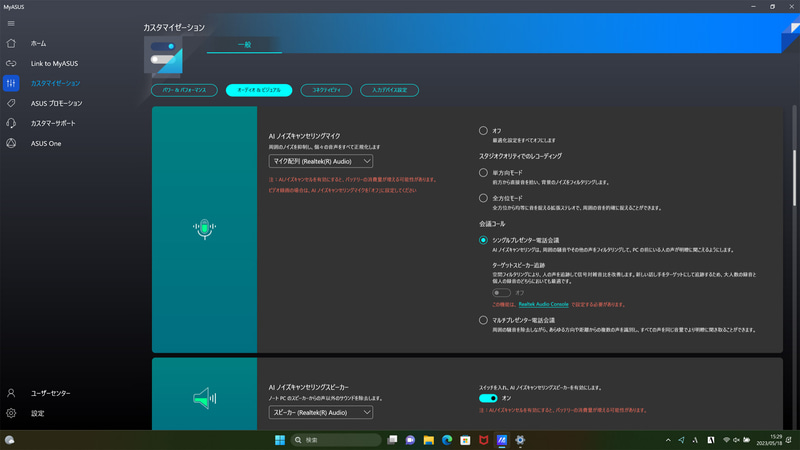Open the volume tray icon
The height and width of the screenshot is (450, 800).
pyautogui.click(x=736, y=440)
